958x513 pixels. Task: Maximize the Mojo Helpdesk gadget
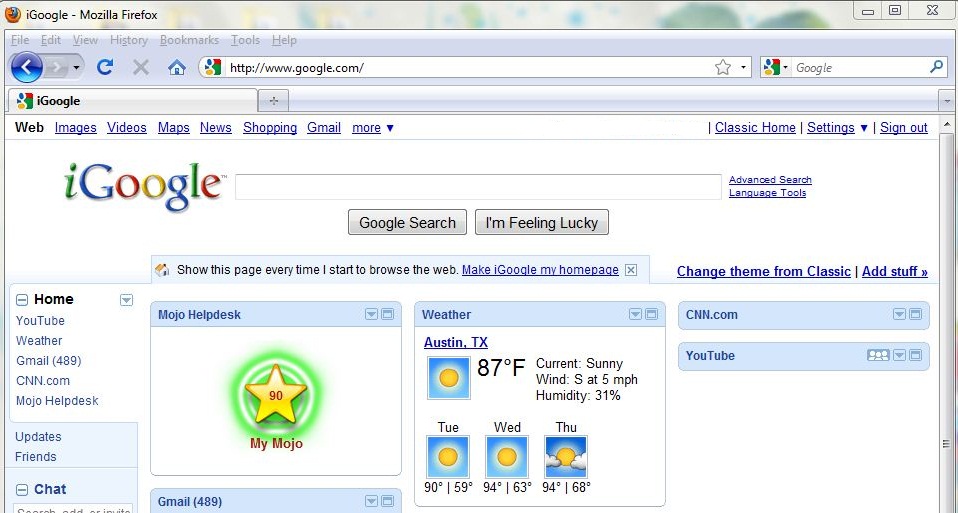coord(387,314)
